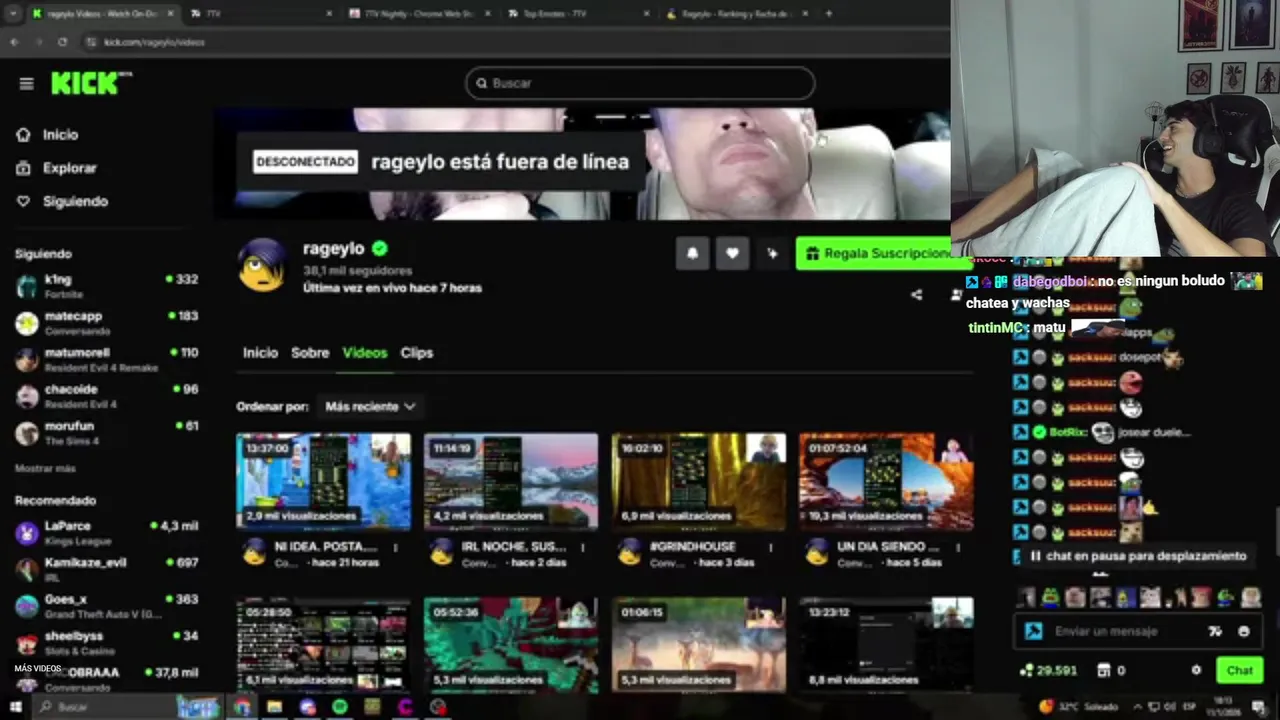Switch to the Inicio channel tab

tap(260, 353)
